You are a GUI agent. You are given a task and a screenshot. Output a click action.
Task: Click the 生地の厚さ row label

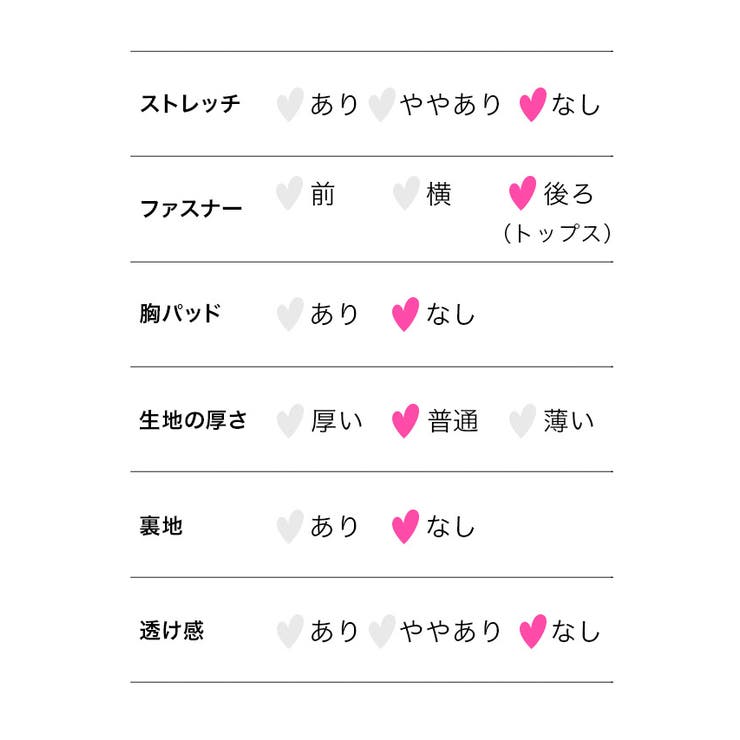pos(193,420)
